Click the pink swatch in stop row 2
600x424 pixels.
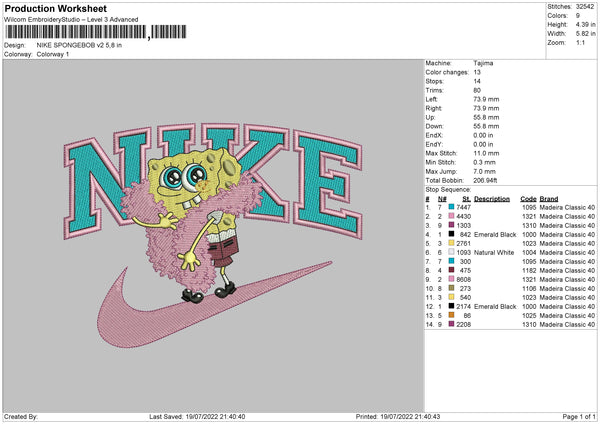[452, 216]
